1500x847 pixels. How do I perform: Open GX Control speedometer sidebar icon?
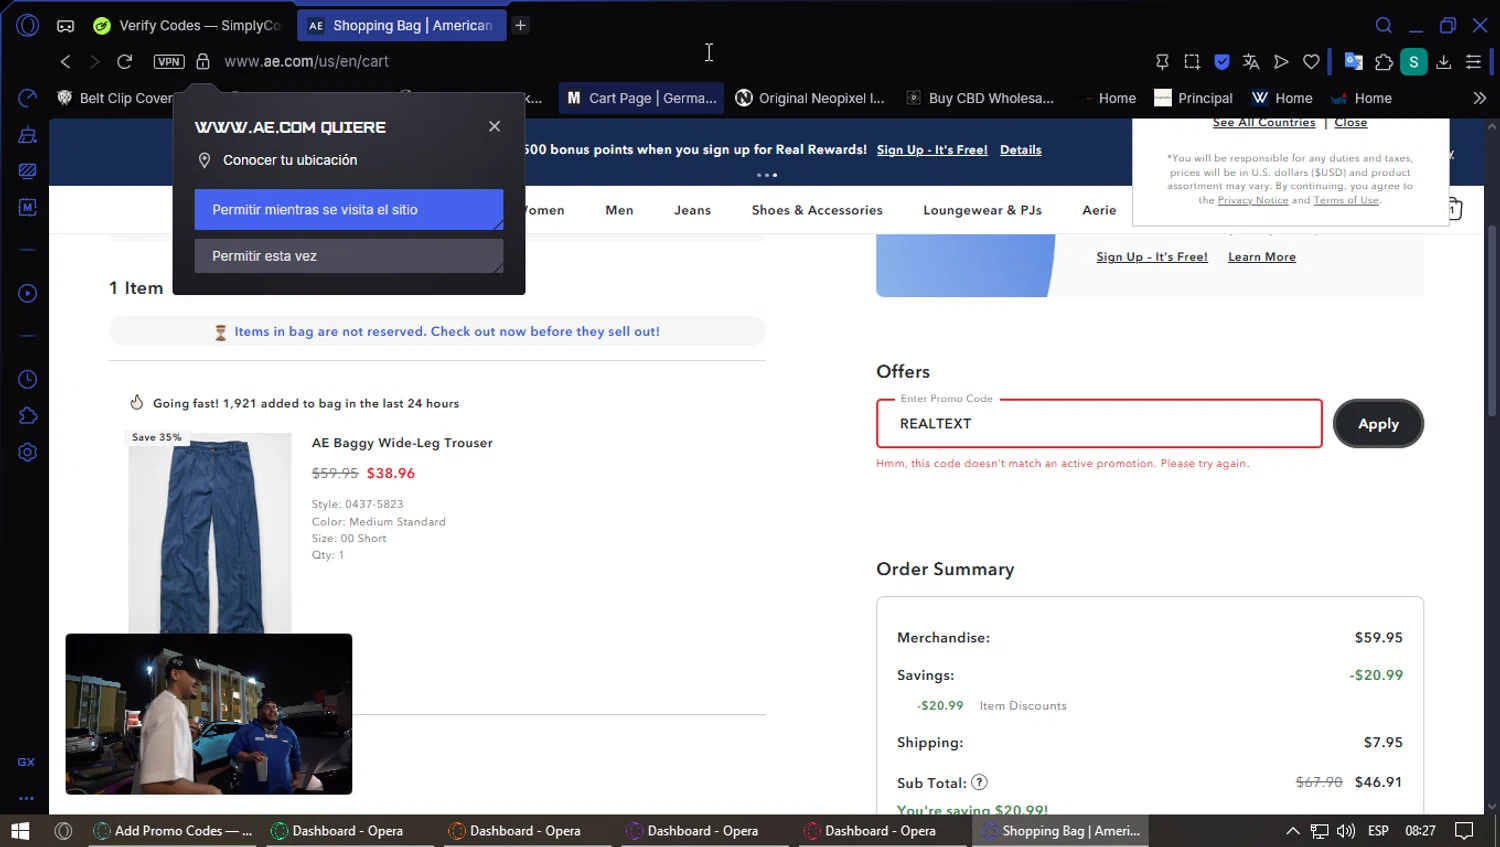click(x=27, y=98)
